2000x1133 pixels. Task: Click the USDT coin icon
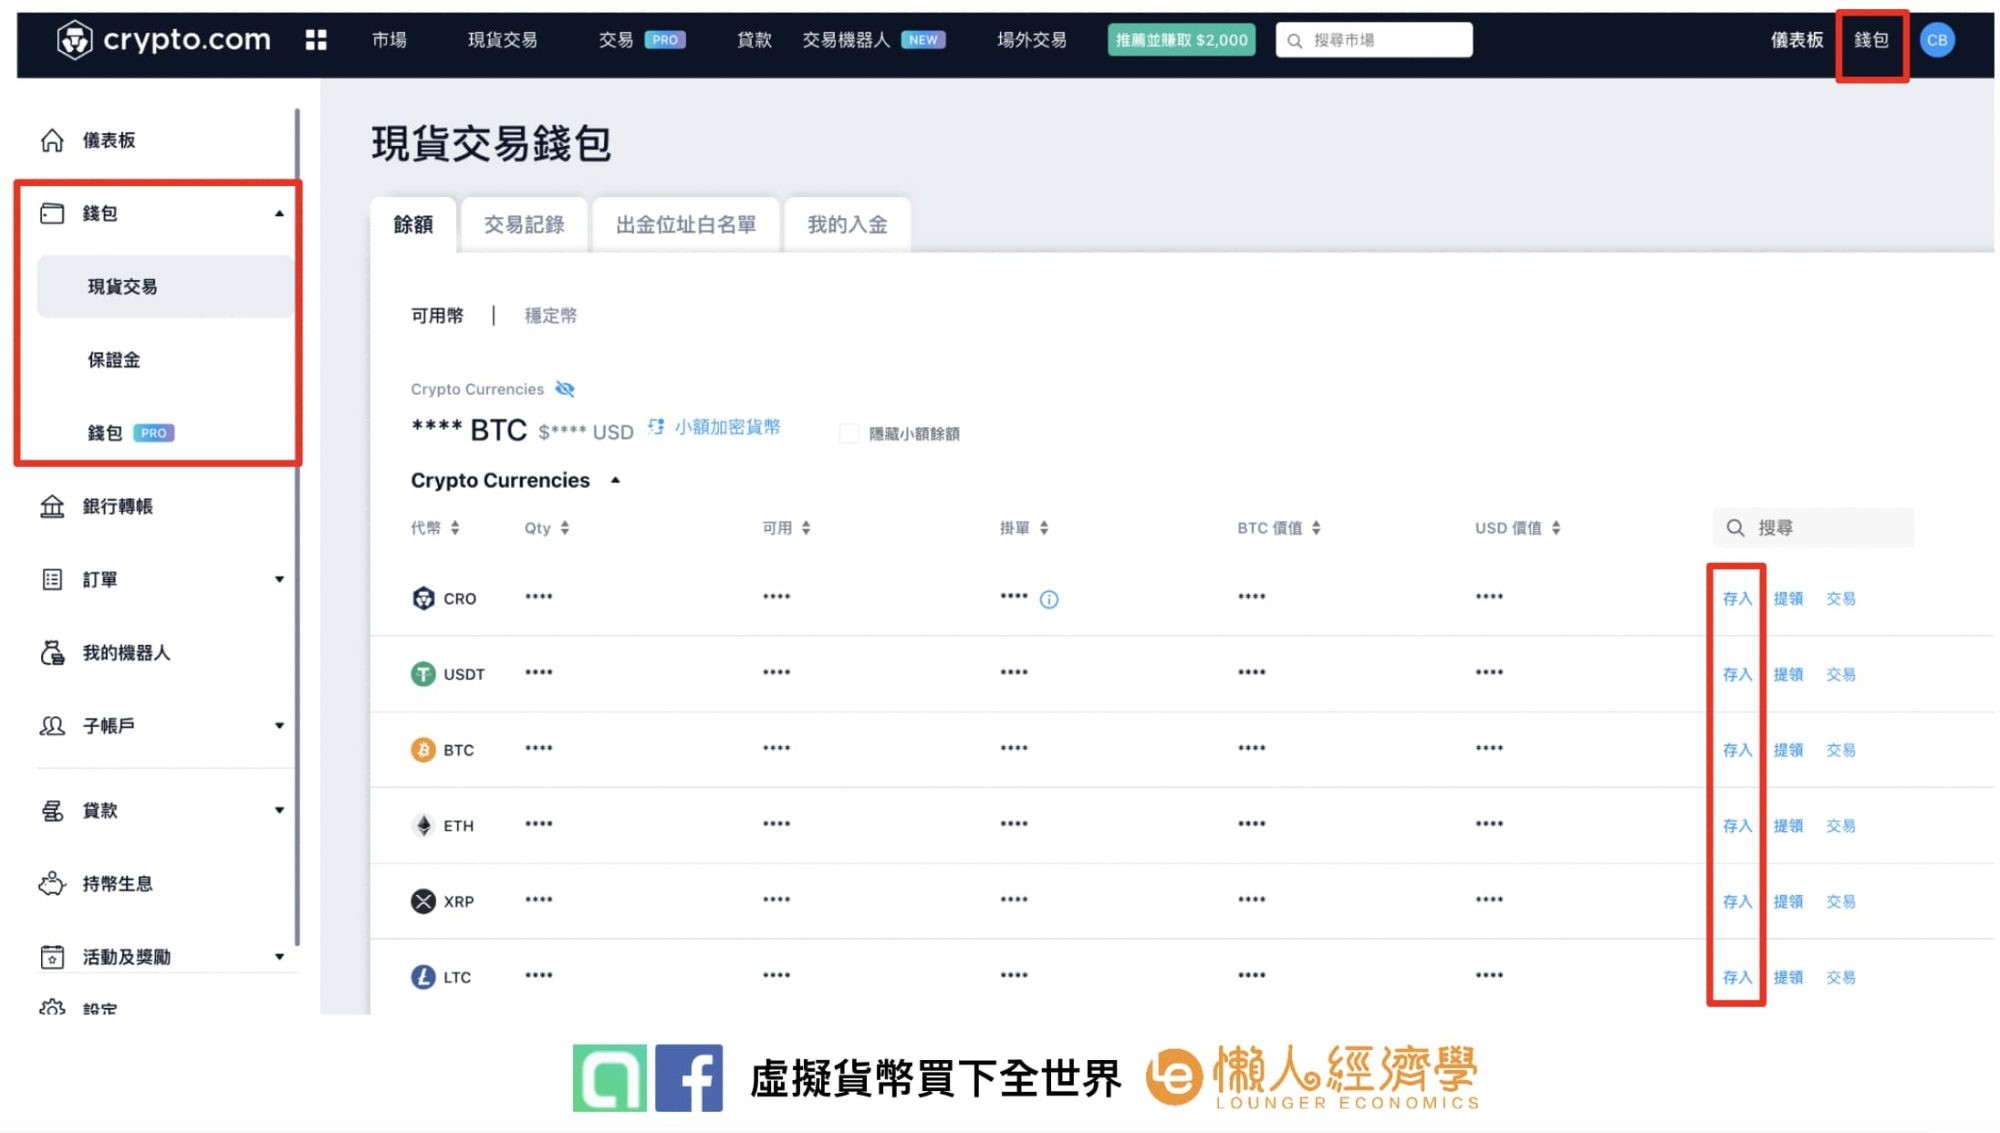[x=423, y=674]
